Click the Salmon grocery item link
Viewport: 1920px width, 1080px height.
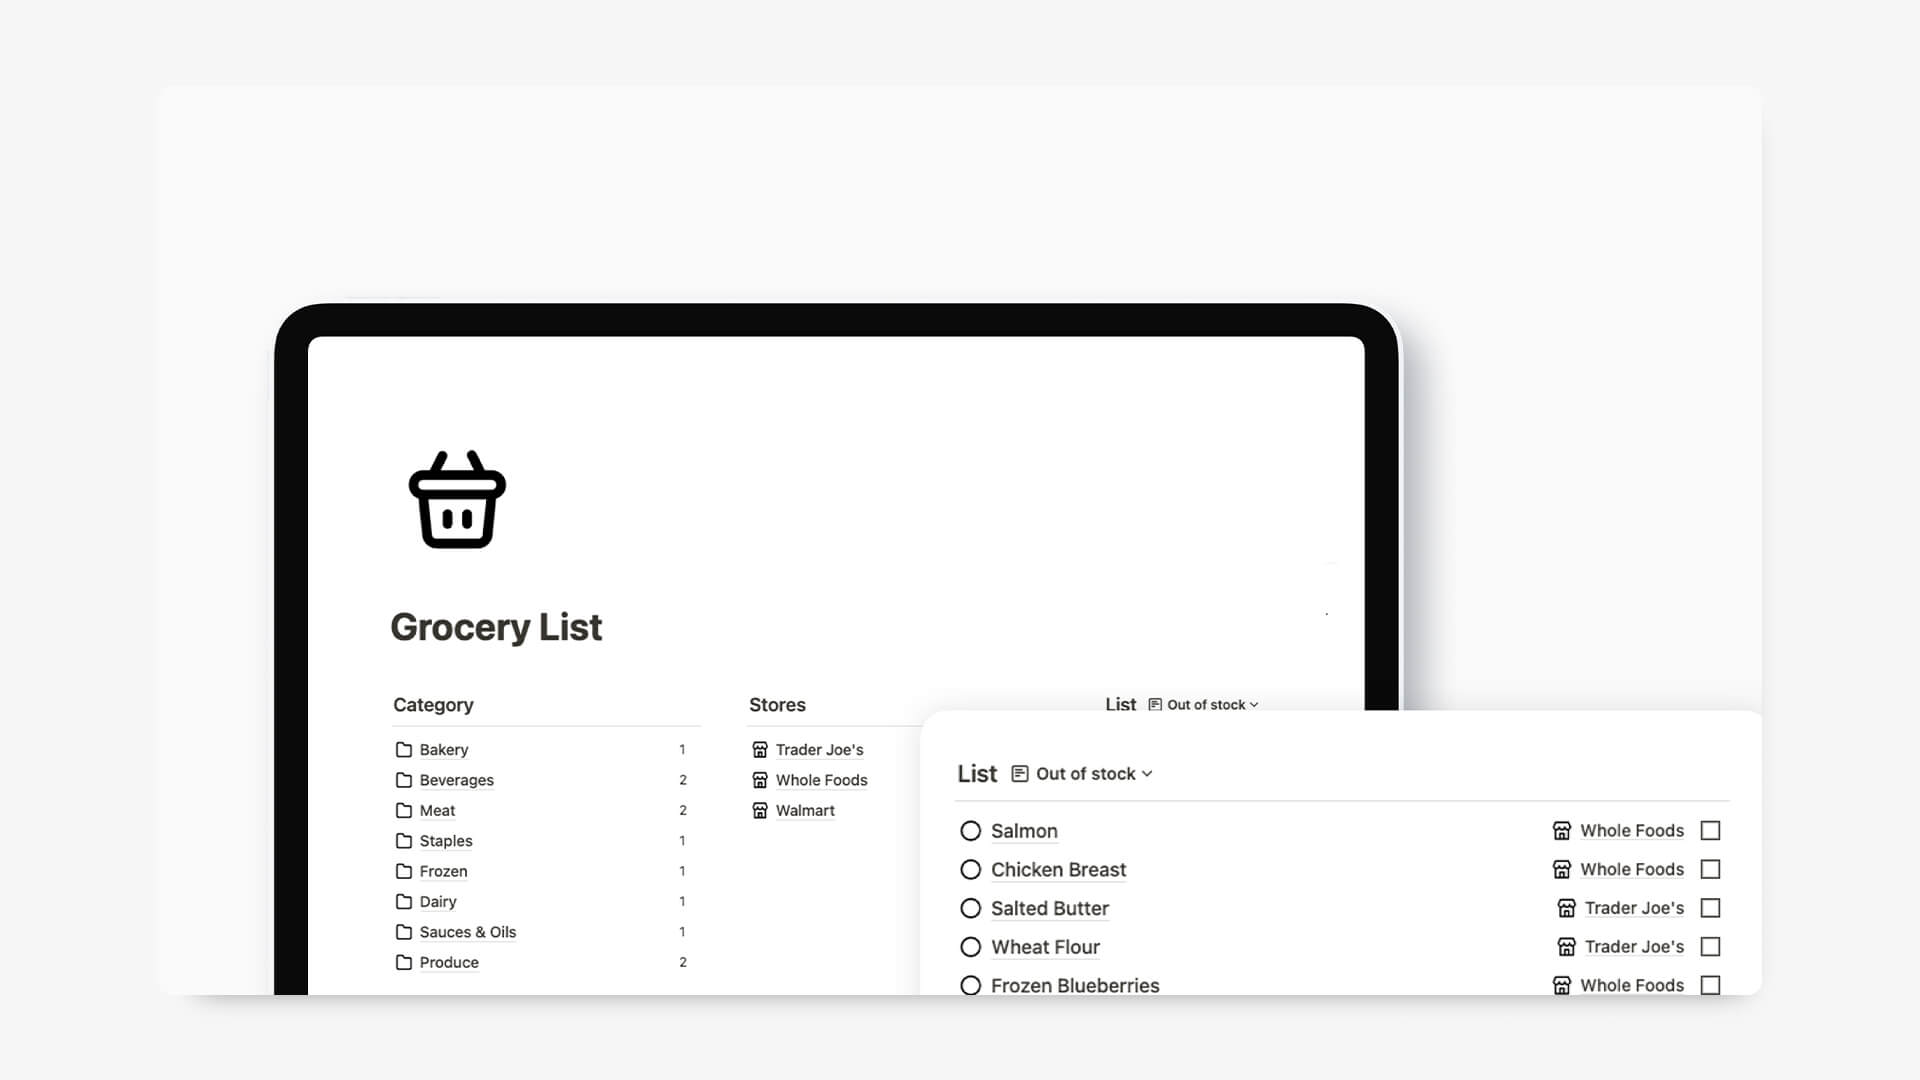pyautogui.click(x=1026, y=829)
